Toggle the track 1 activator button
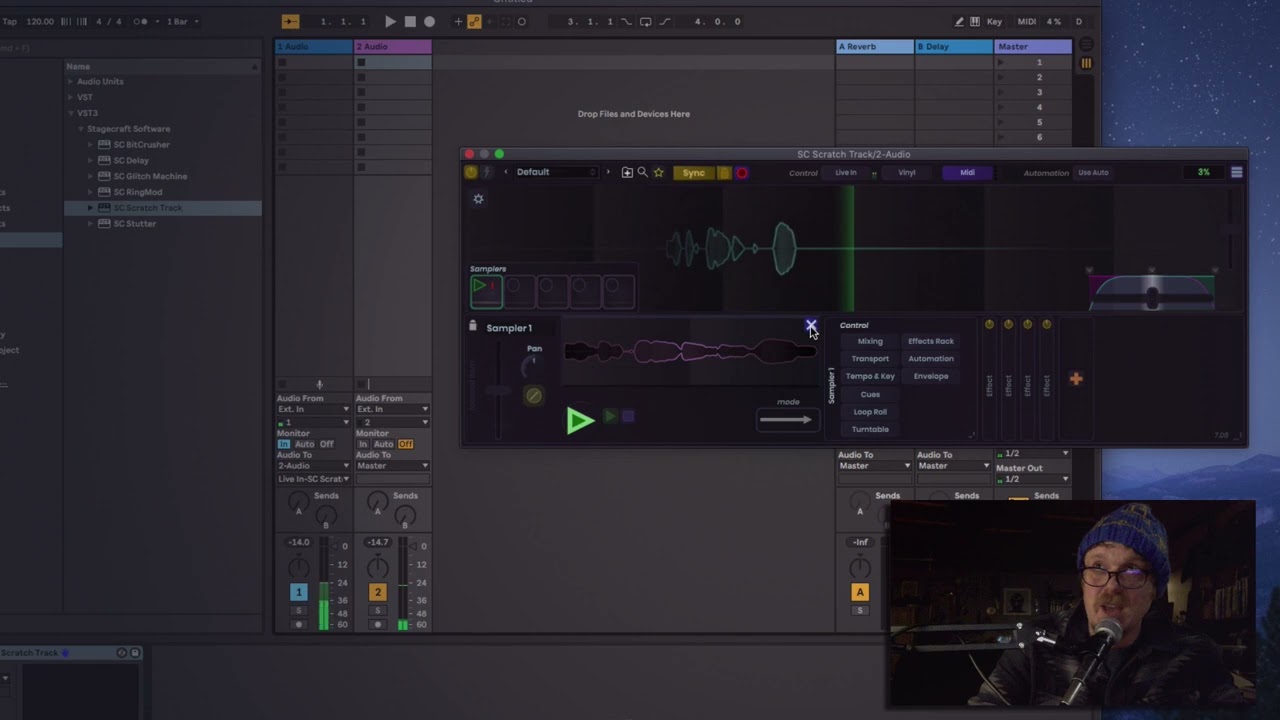 (x=298, y=592)
